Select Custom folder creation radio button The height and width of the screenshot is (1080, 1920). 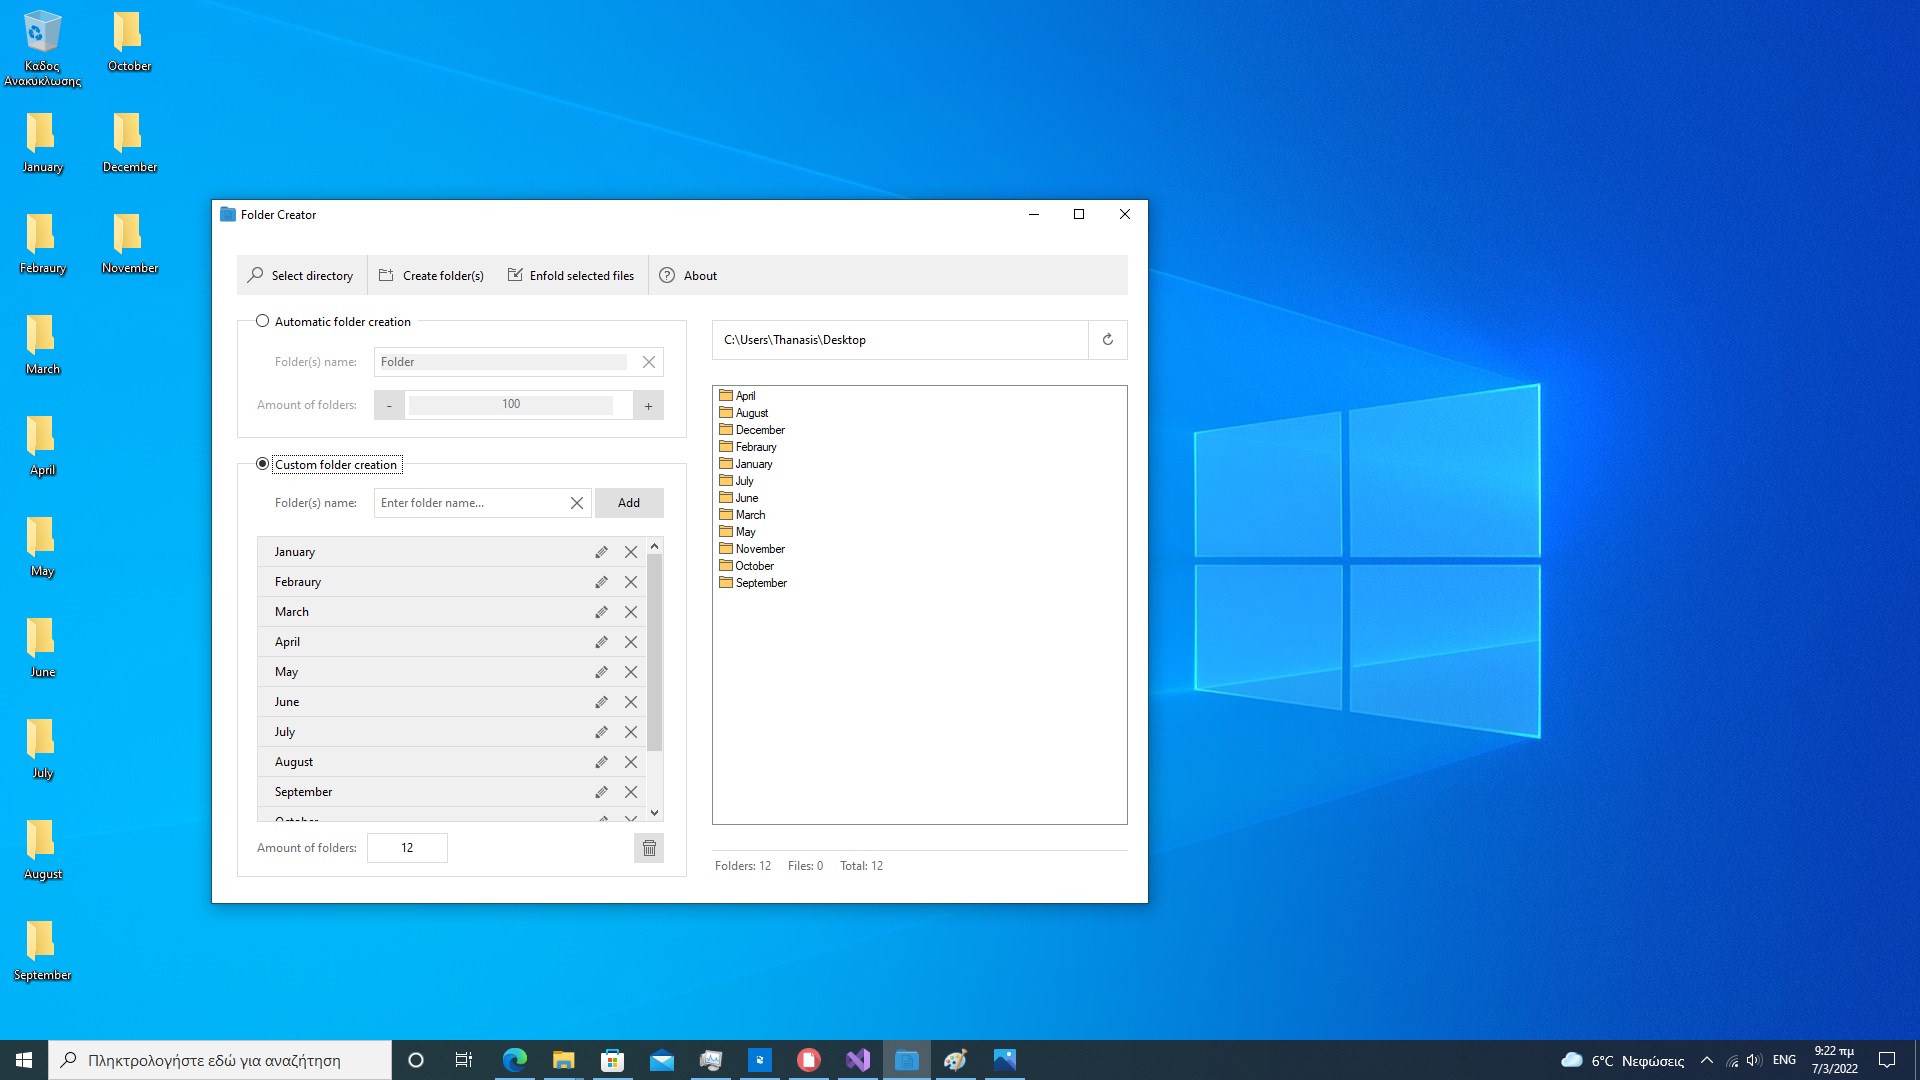pyautogui.click(x=262, y=464)
